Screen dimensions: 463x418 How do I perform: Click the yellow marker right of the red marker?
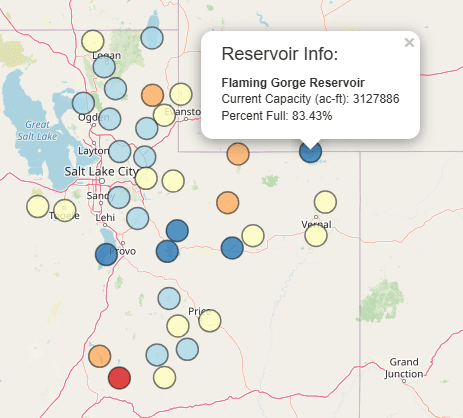(164, 377)
